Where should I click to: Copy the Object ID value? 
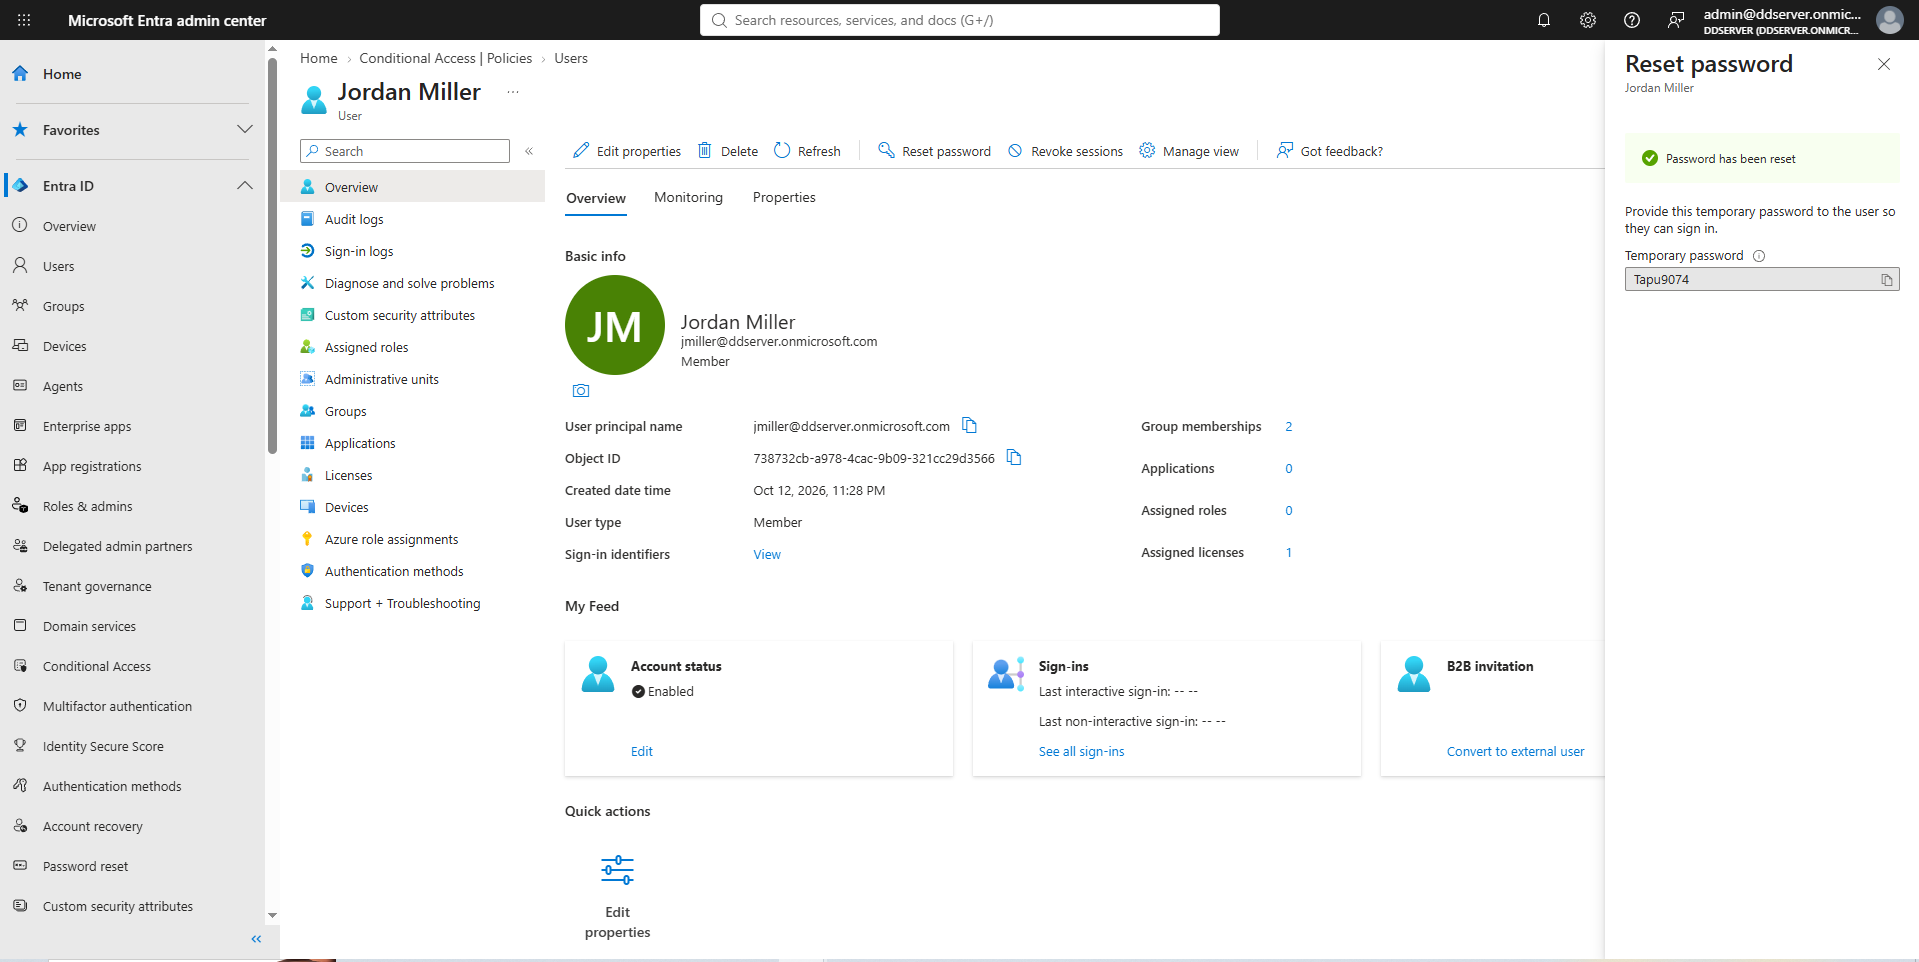[x=1014, y=457]
